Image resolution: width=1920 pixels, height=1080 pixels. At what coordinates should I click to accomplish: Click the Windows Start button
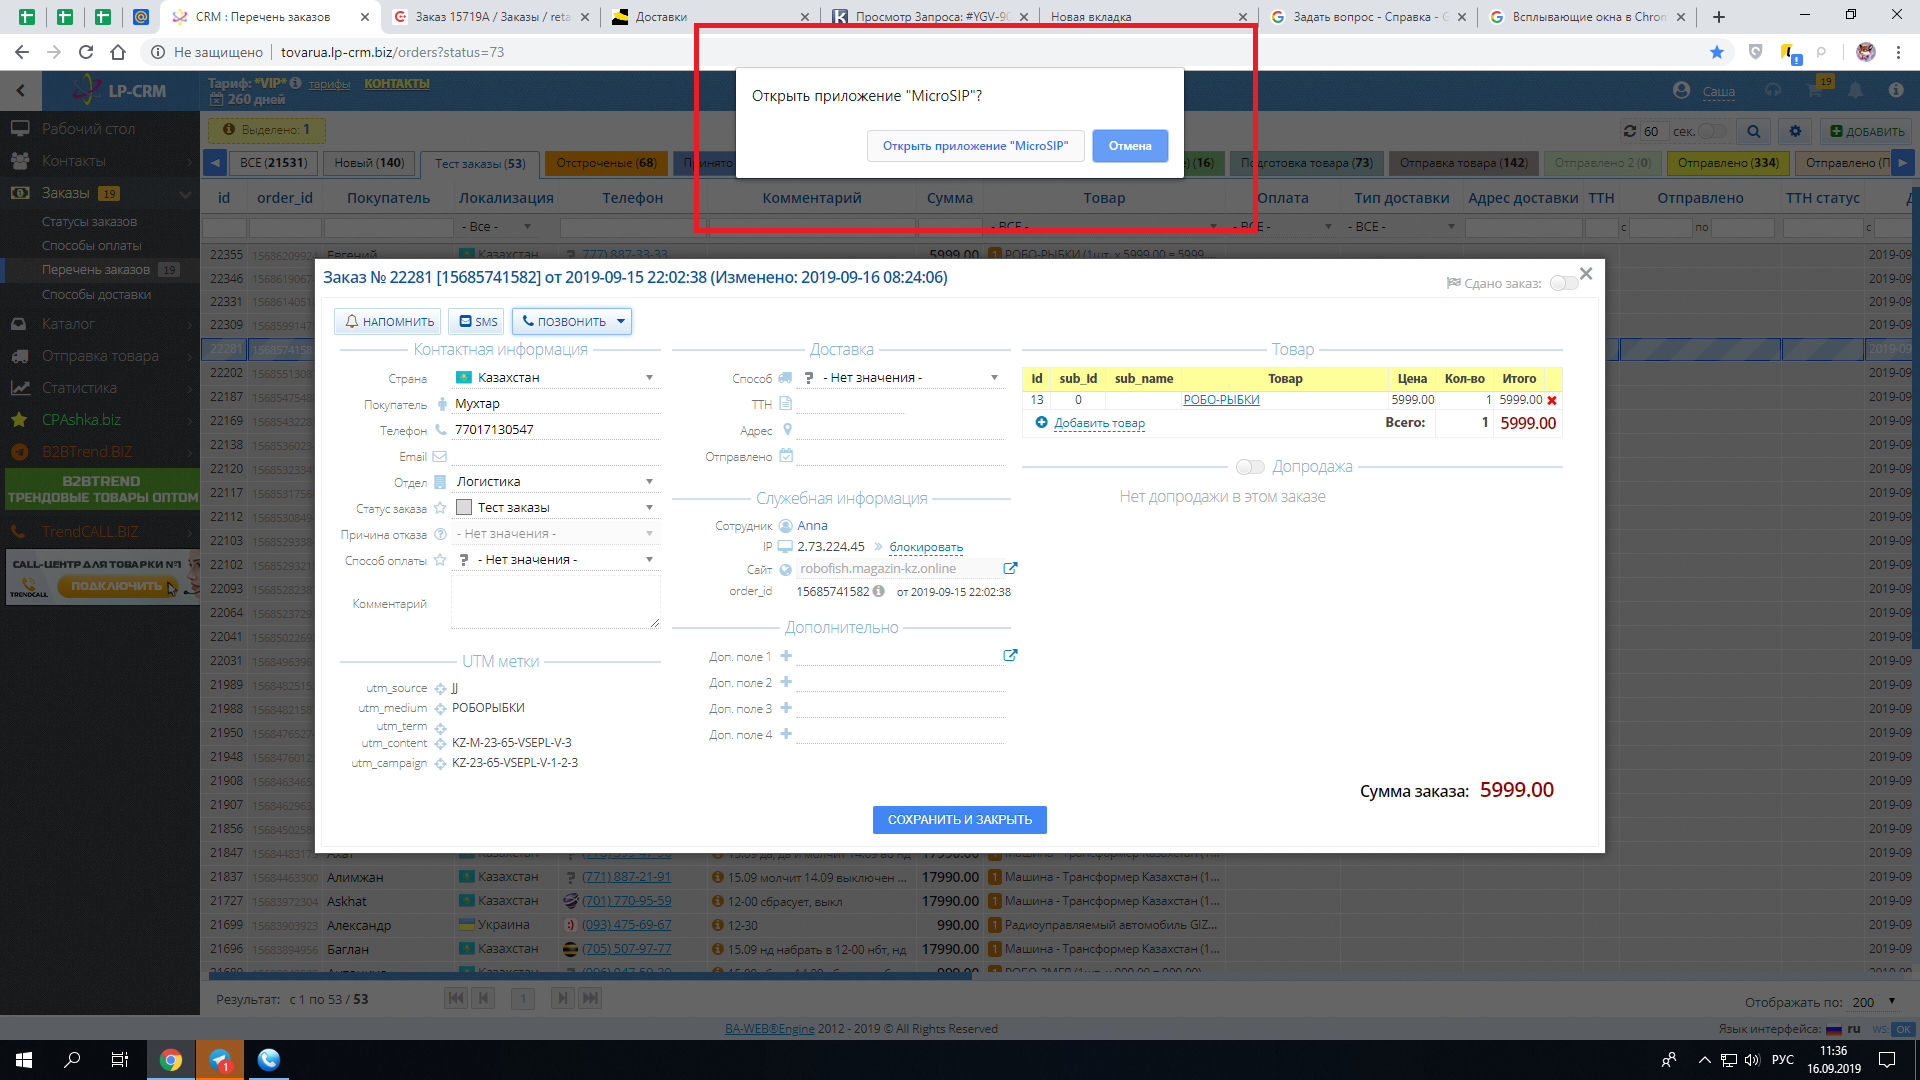(x=24, y=1060)
